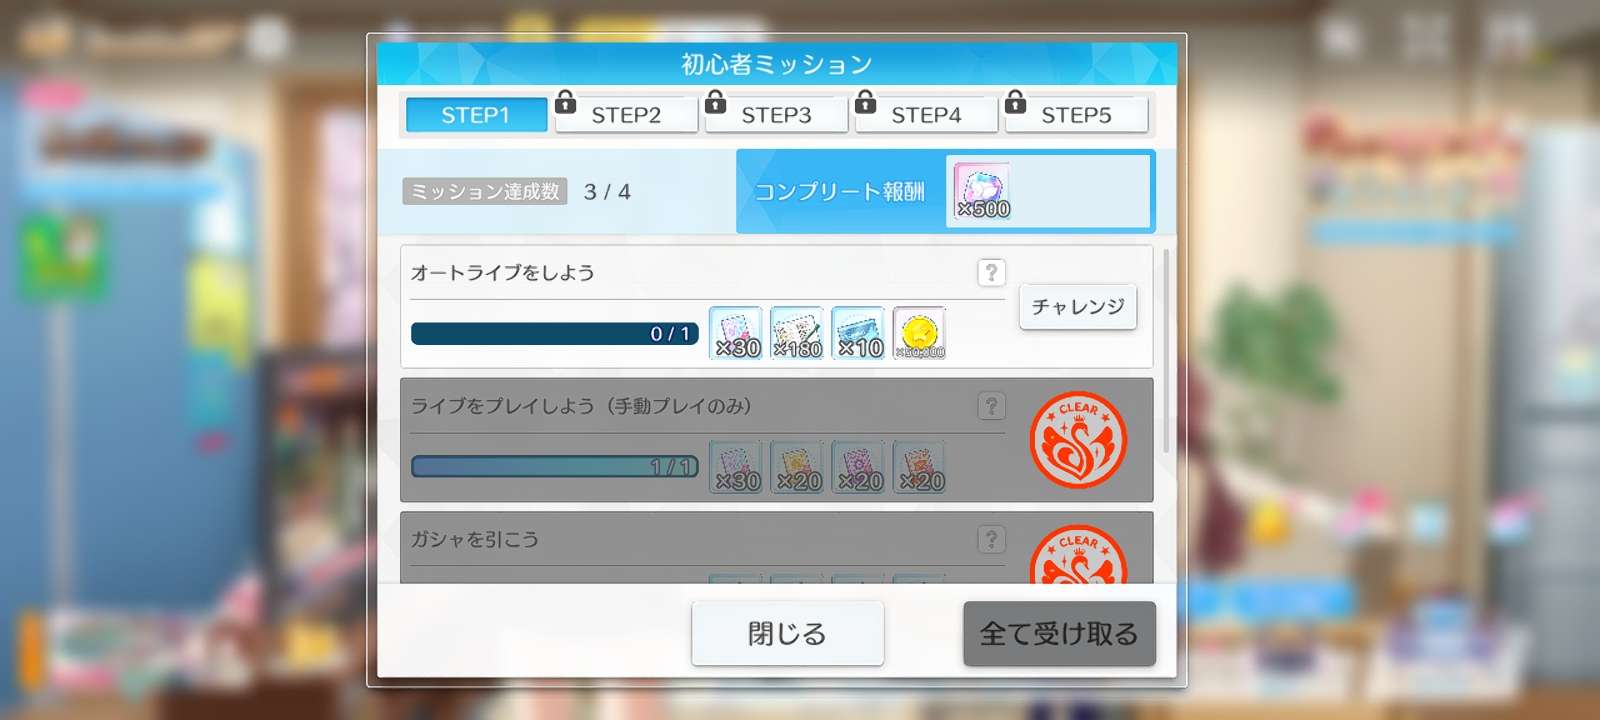This screenshot has width=1600, height=720.
Task: Open the locked STEP4 tab
Action: coord(926,115)
